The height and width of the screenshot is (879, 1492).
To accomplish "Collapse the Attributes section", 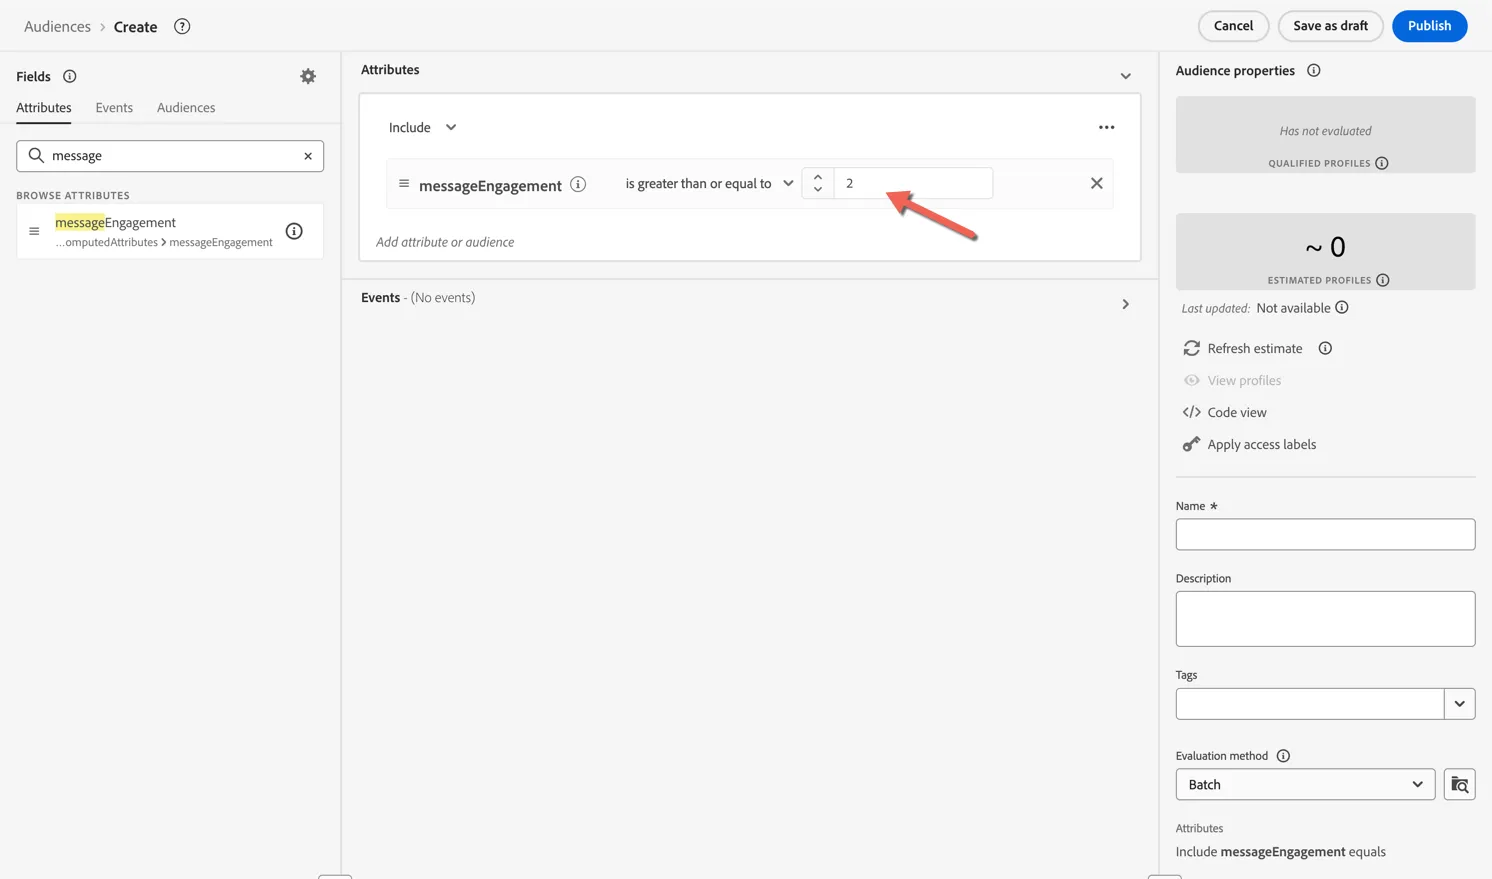I will tap(1126, 76).
